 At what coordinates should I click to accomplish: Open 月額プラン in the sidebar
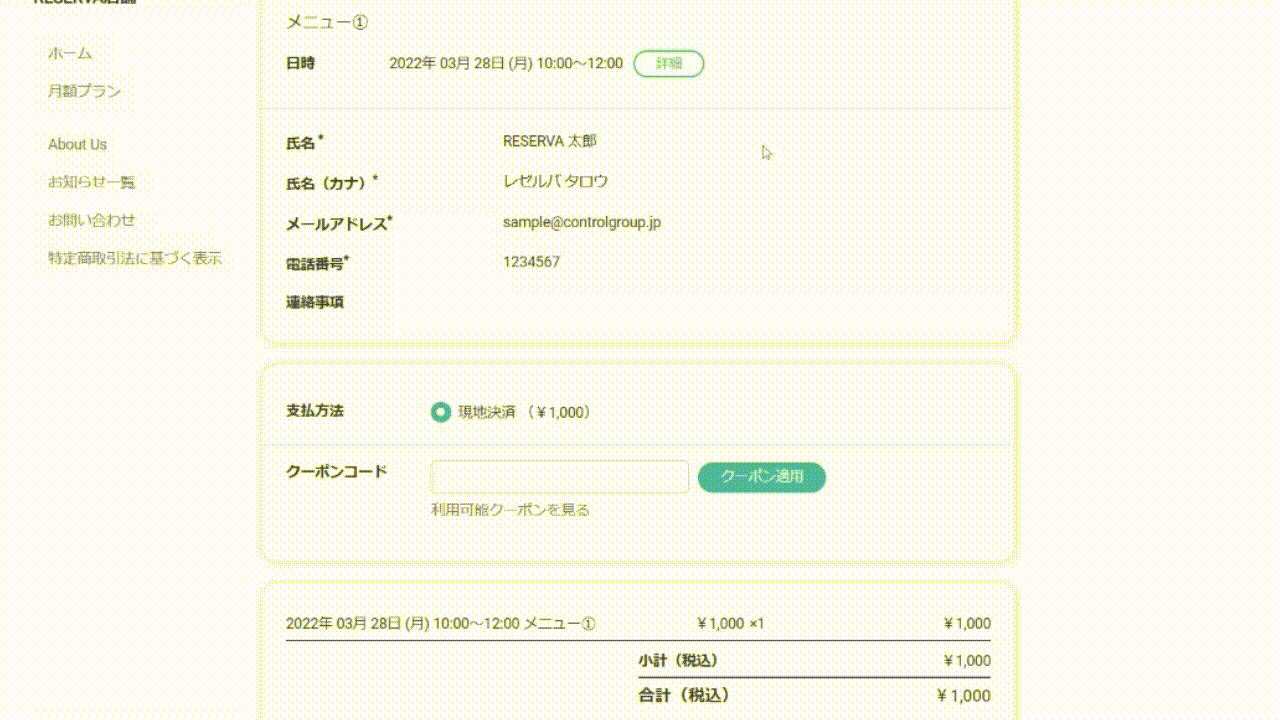coord(85,91)
